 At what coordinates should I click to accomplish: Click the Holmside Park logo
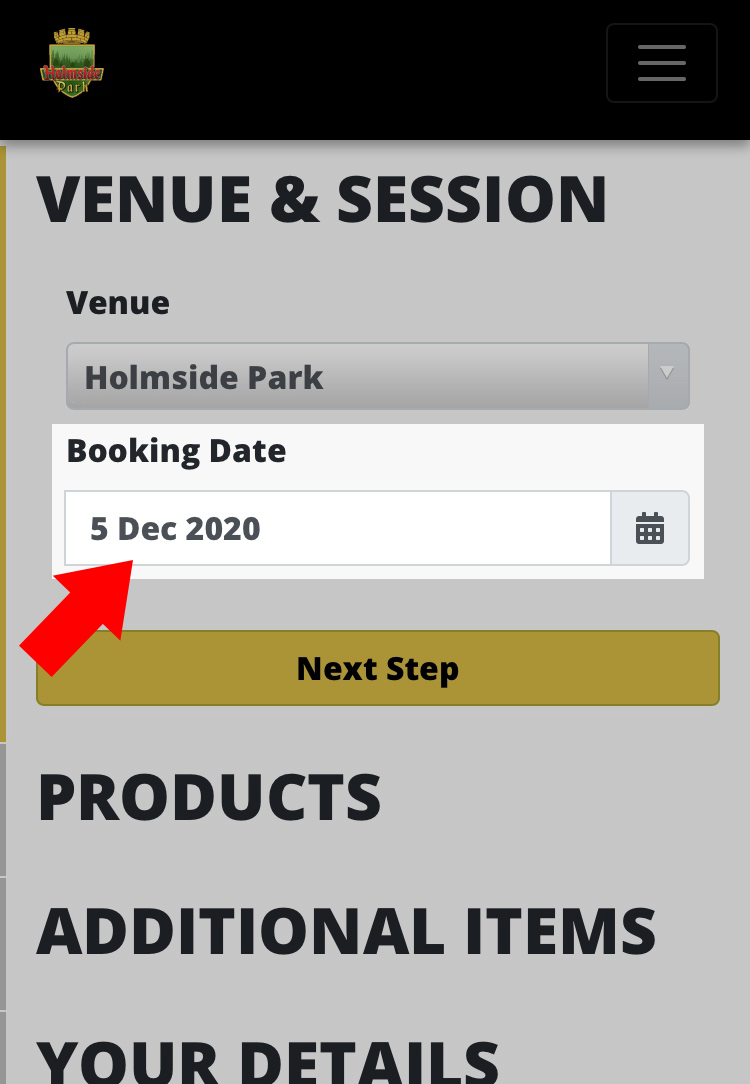coord(72,63)
